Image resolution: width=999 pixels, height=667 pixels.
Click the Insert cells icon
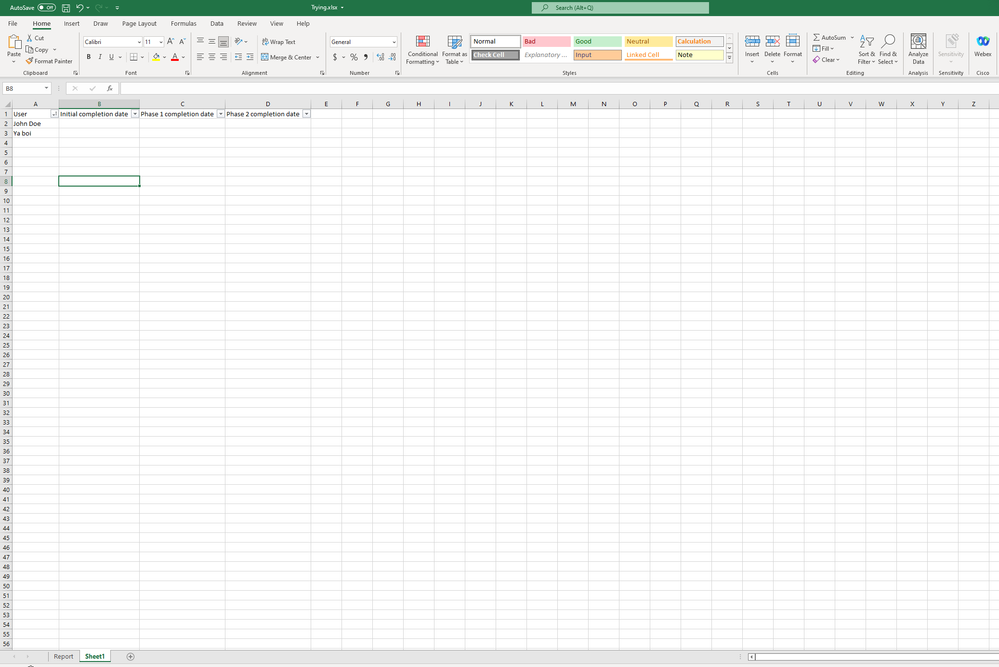click(752, 42)
